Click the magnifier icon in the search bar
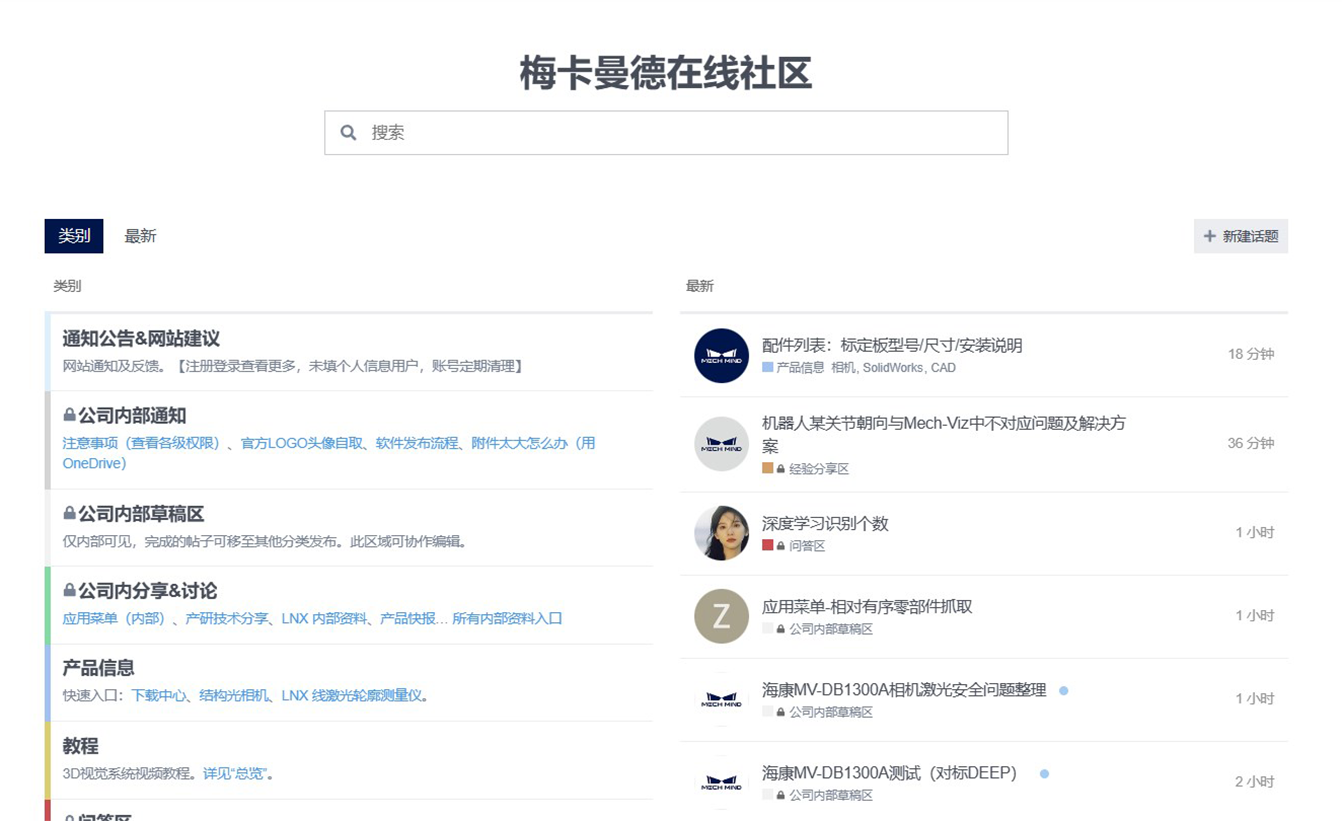This screenshot has height=821, width=1342. click(x=348, y=132)
